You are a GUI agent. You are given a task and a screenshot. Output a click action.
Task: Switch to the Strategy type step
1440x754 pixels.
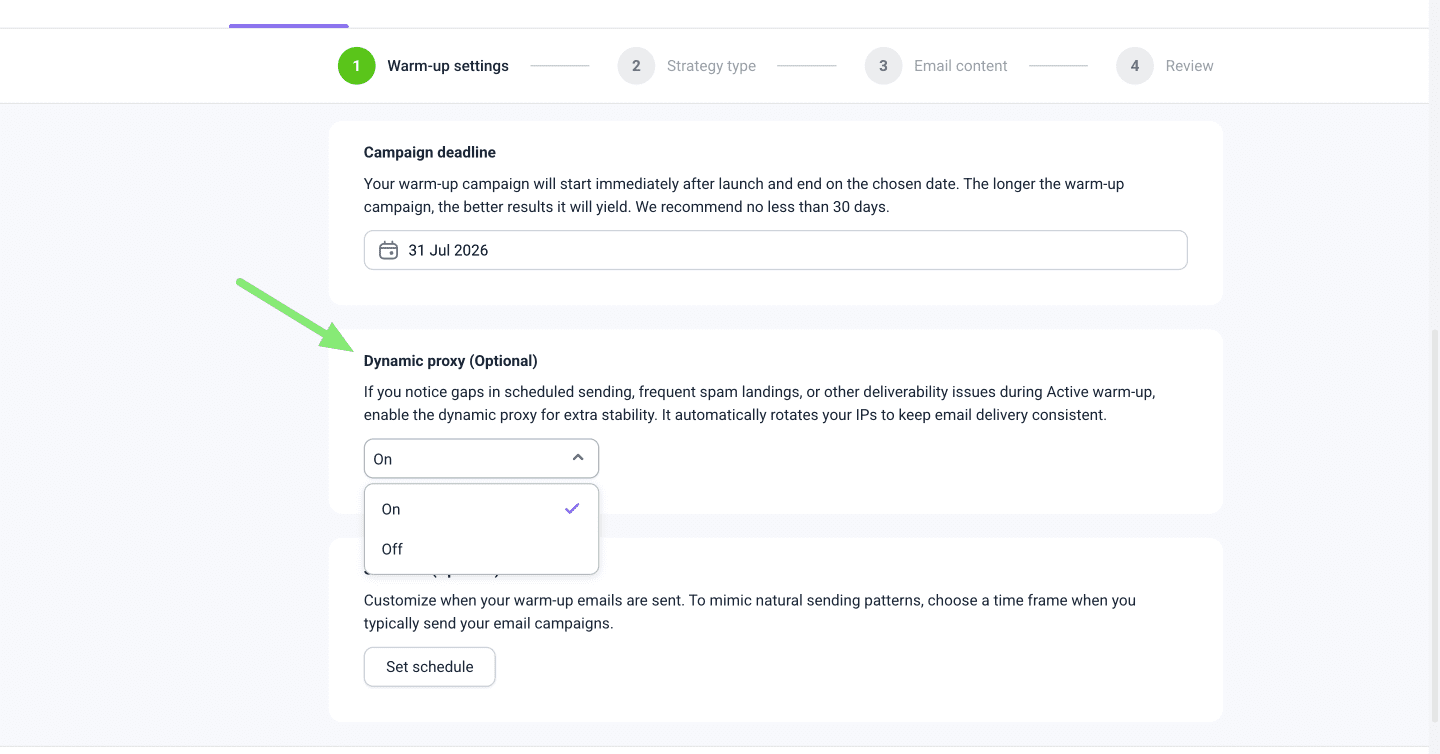click(x=711, y=66)
